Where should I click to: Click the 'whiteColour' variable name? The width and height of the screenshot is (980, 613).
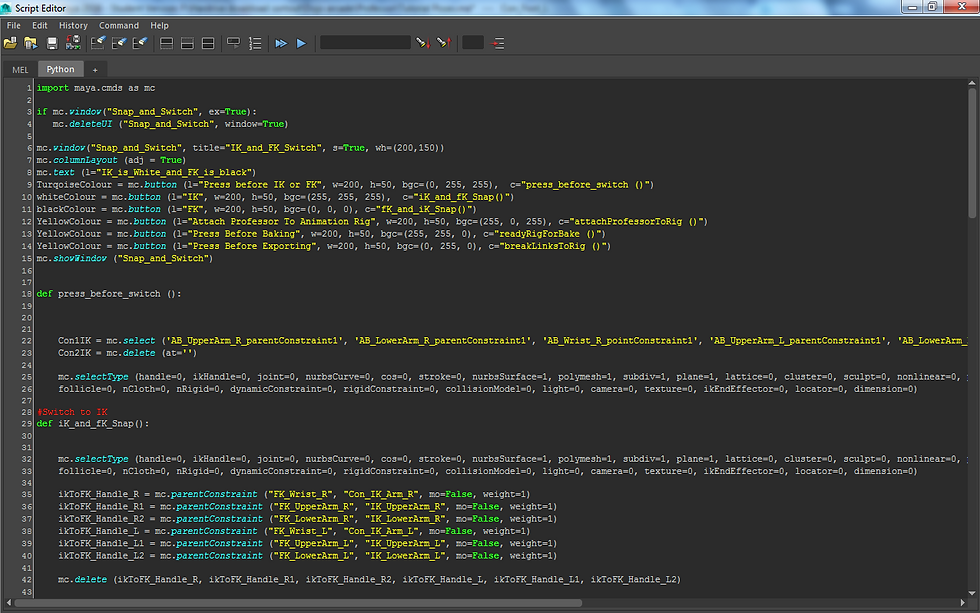(66, 197)
